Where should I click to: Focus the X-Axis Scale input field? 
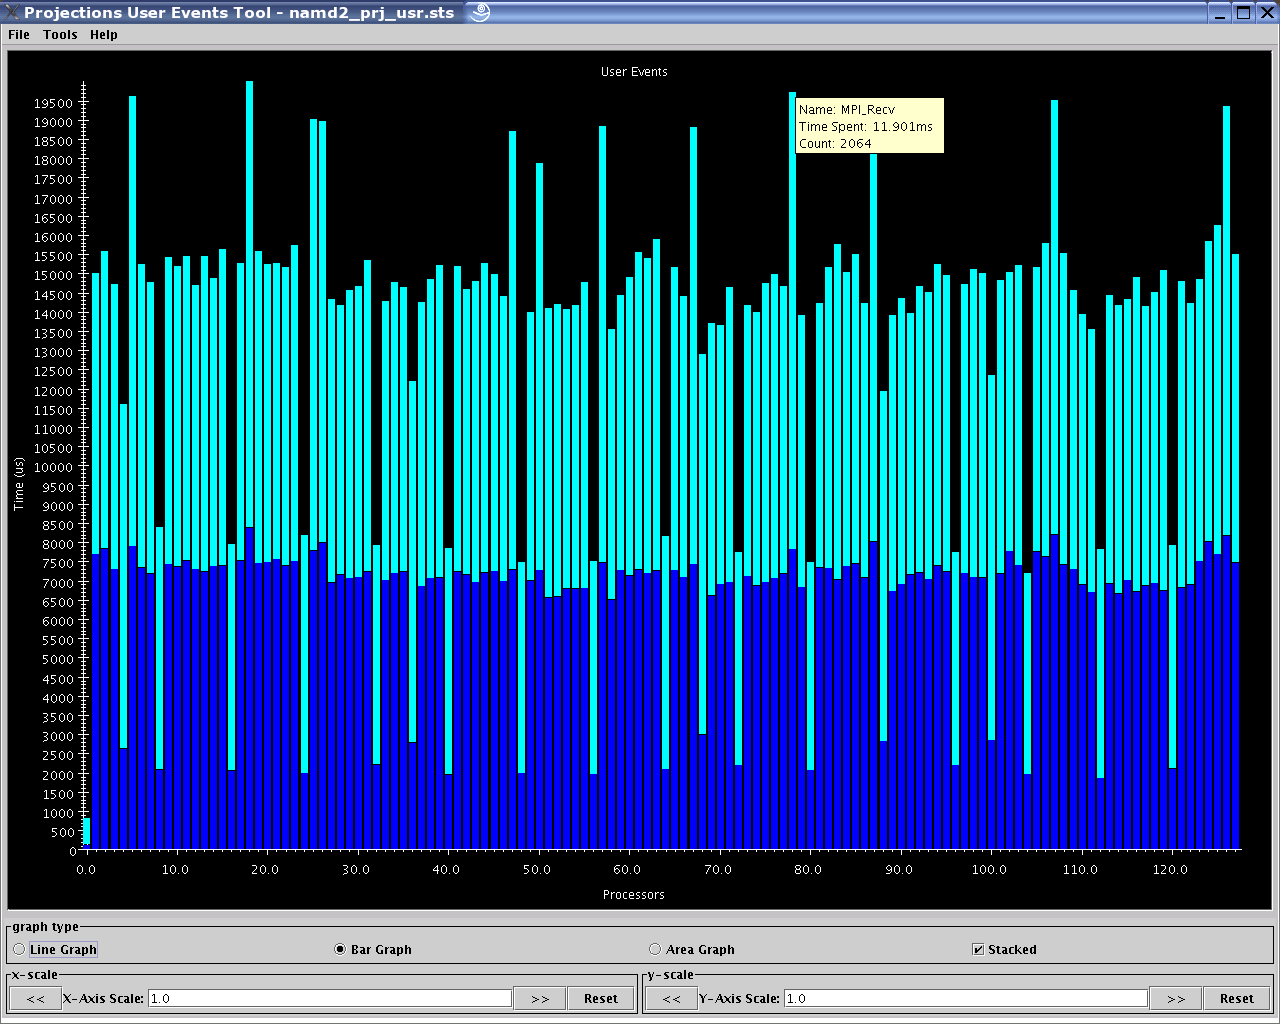tap(330, 998)
